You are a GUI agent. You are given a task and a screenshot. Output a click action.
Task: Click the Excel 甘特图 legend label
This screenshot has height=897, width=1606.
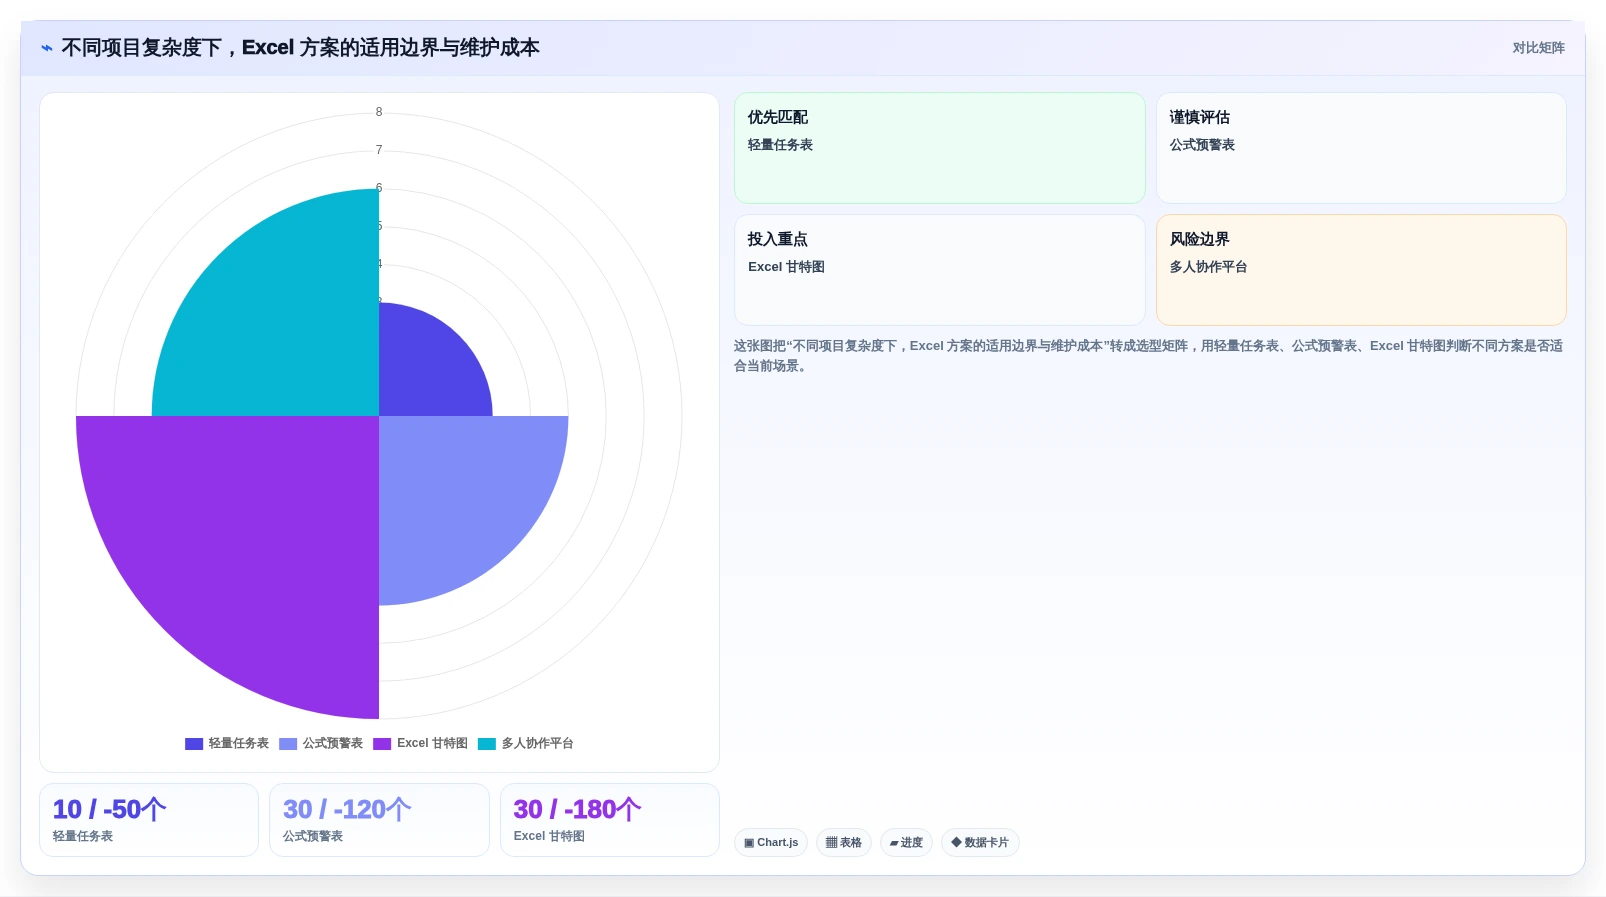point(432,744)
